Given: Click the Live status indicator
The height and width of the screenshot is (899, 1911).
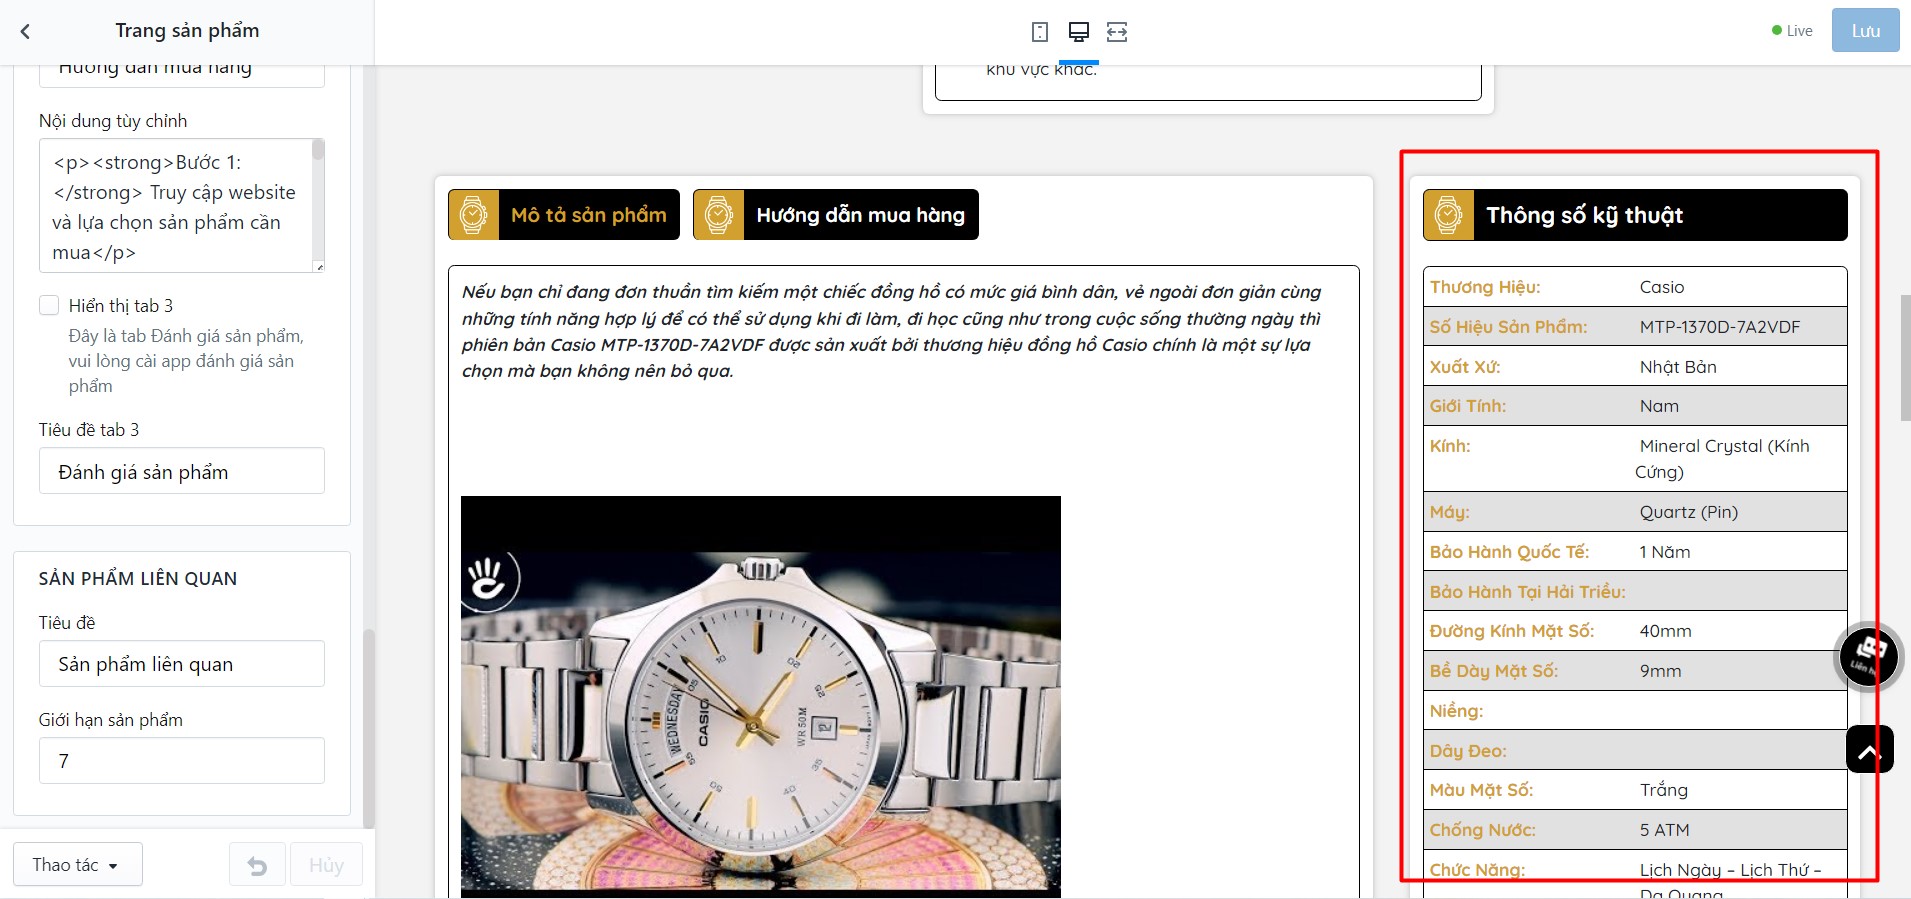Looking at the screenshot, I should point(1792,31).
